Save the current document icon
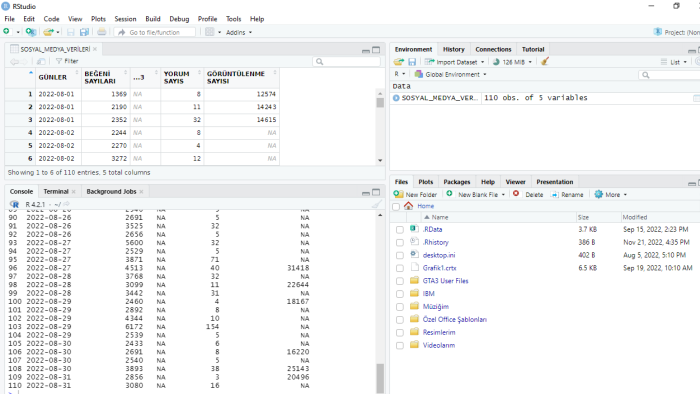 click(x=71, y=32)
